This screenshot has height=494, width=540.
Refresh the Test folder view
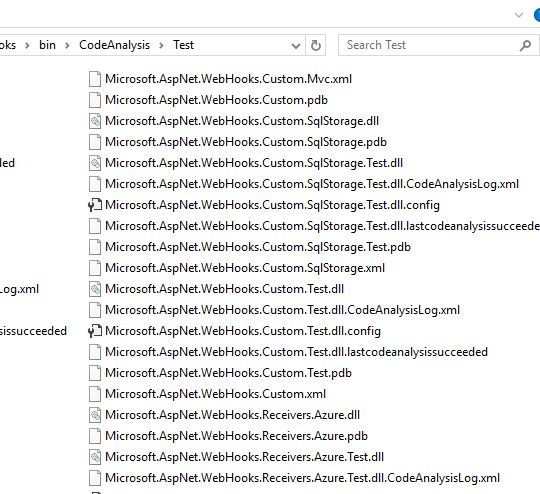click(x=315, y=45)
